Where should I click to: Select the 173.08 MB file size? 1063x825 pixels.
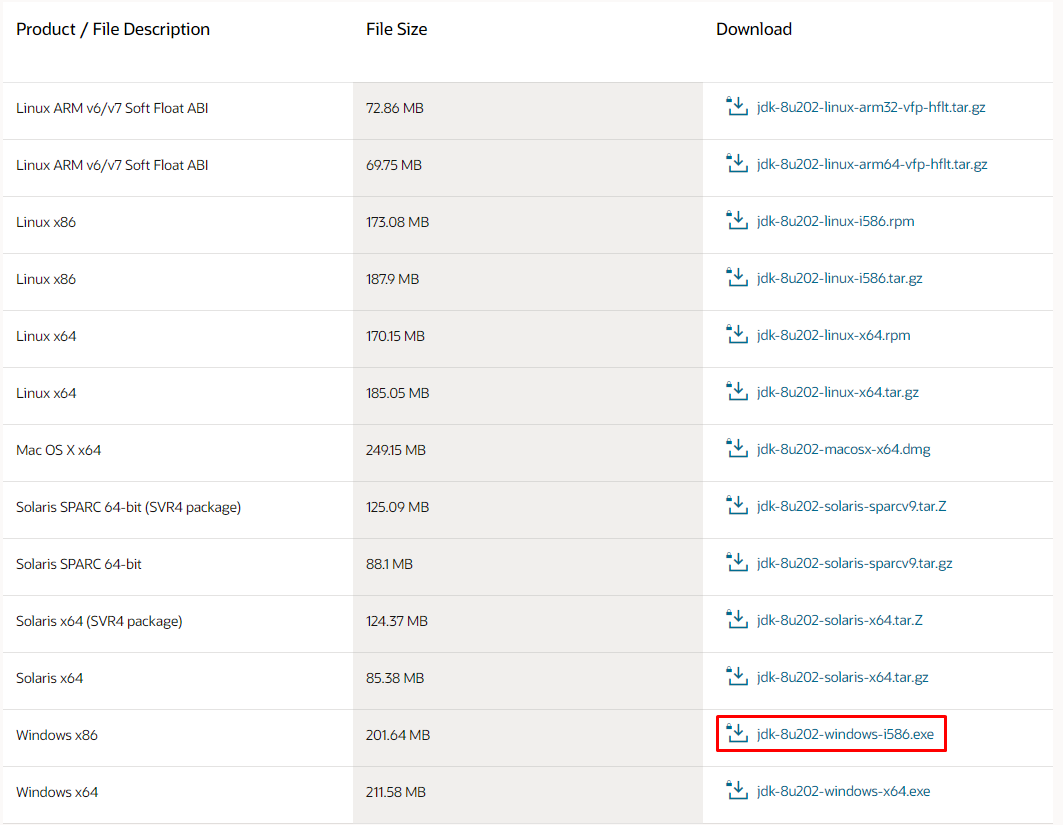(397, 222)
